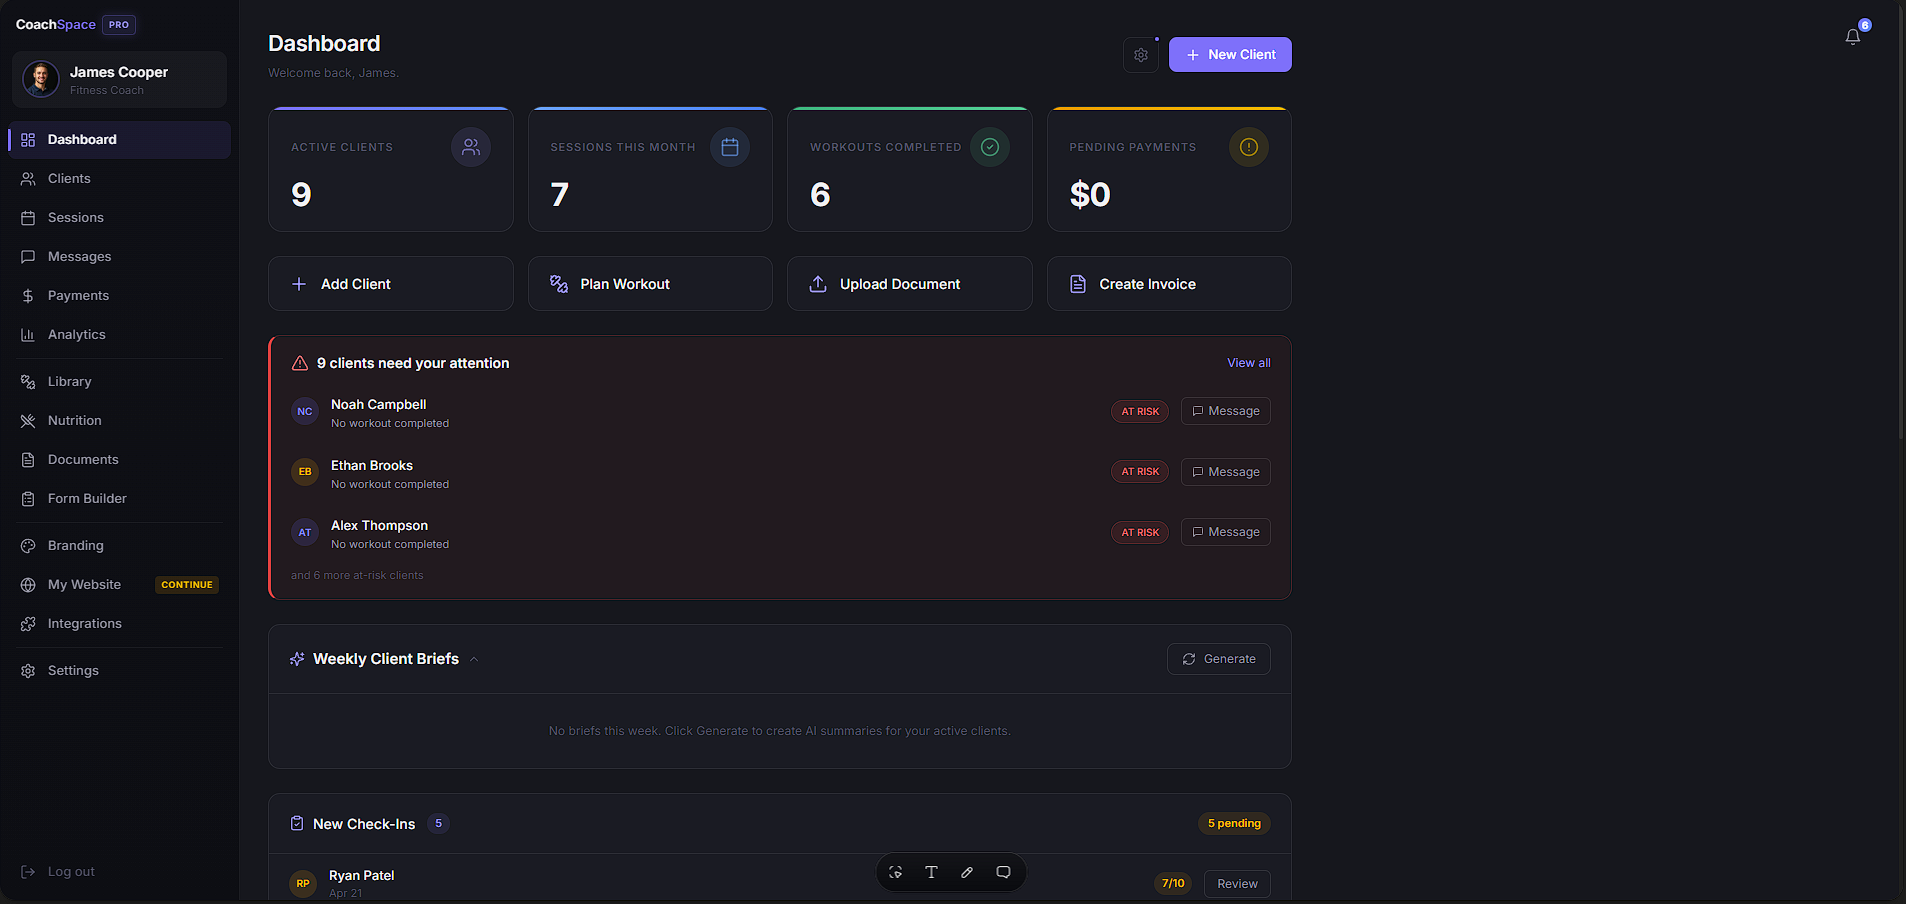
Task: Message Ethan Brooks
Action: (x=1226, y=472)
